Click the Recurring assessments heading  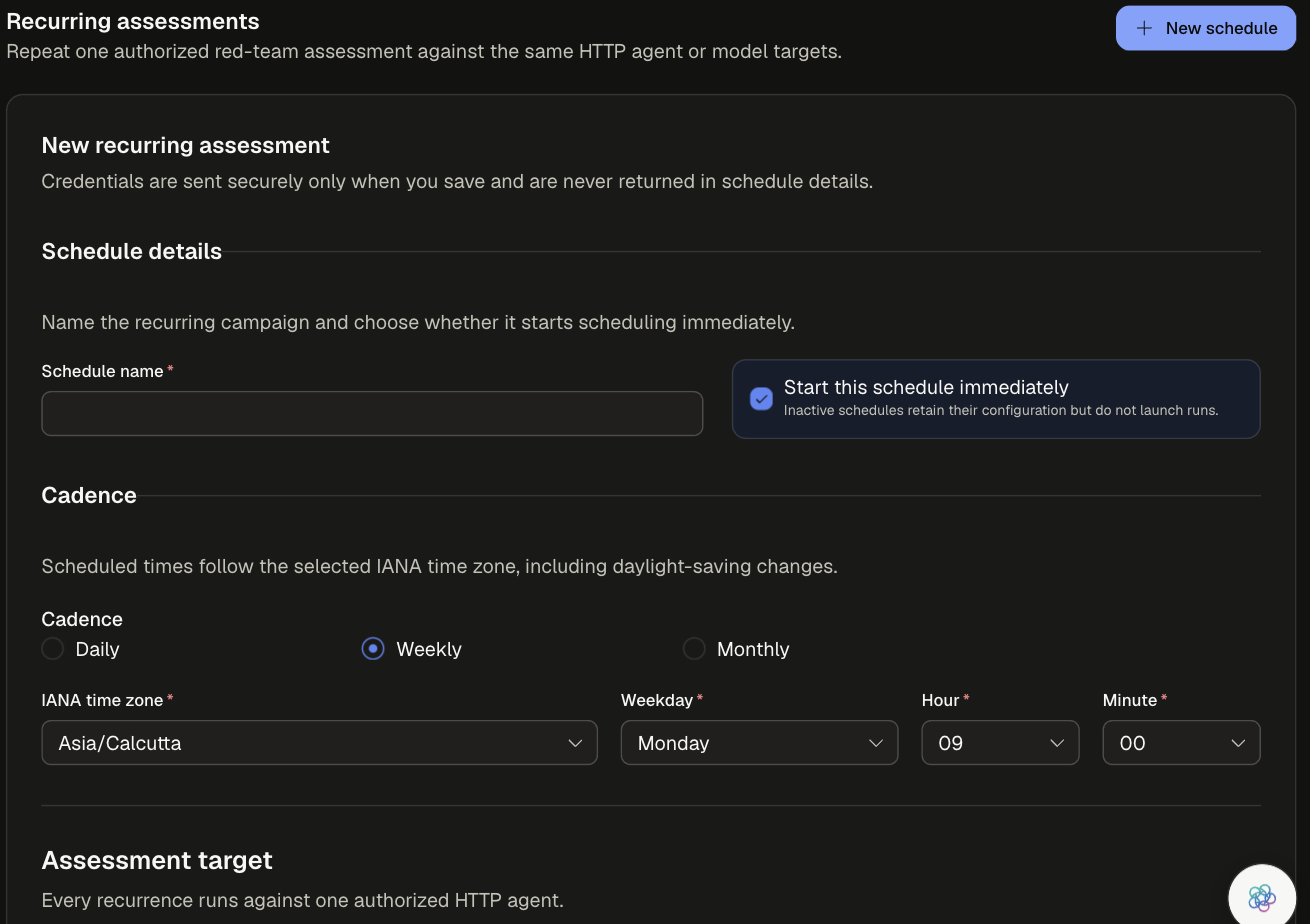[x=133, y=21]
